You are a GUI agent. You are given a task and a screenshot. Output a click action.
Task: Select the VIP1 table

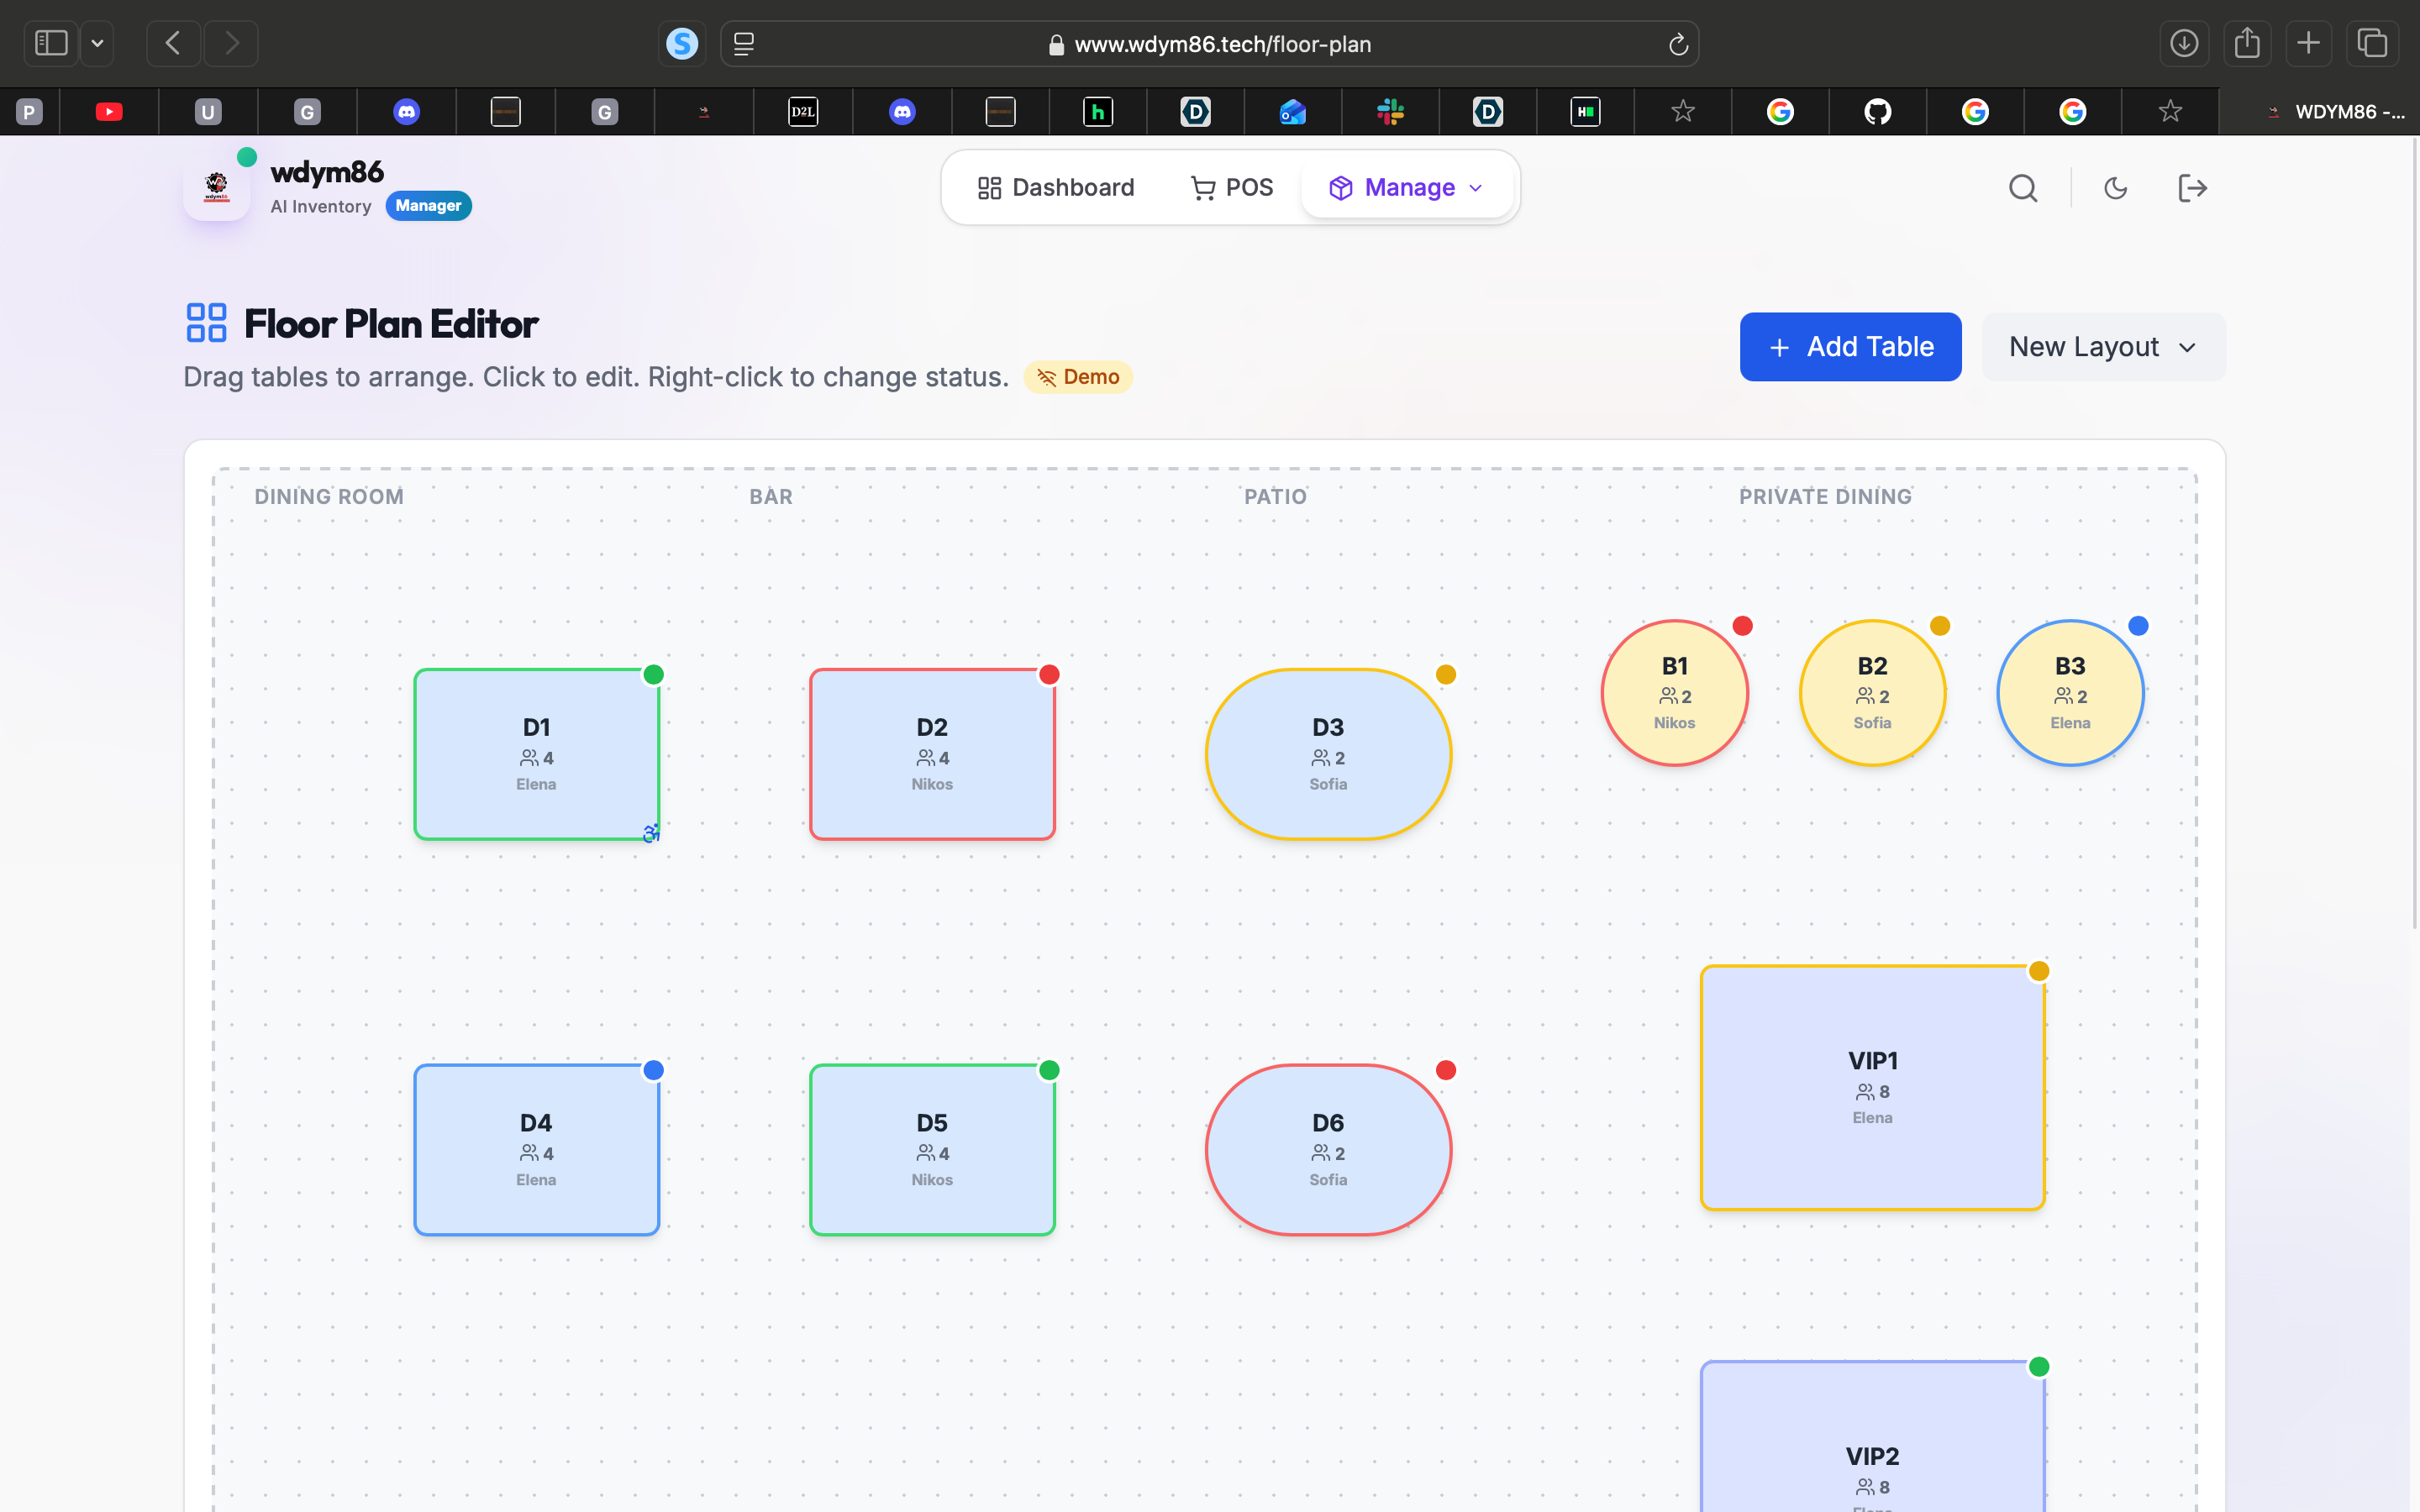pyautogui.click(x=1872, y=1087)
